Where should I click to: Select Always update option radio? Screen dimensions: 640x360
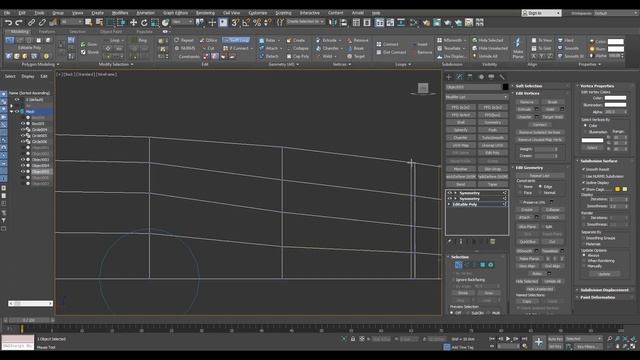pyautogui.click(x=584, y=255)
